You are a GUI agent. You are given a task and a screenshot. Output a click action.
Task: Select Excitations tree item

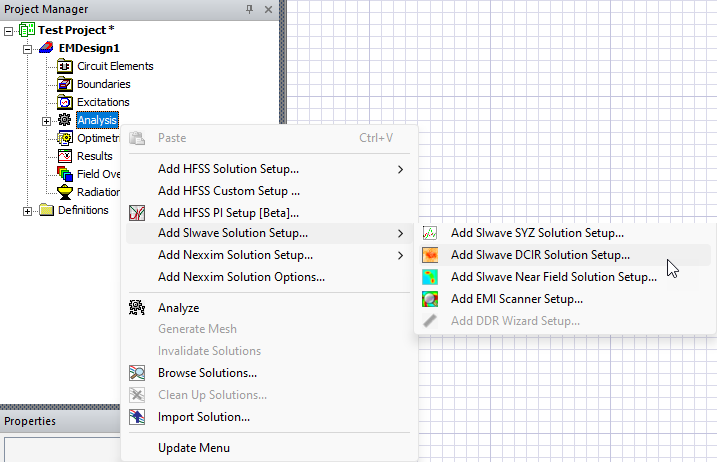[x=103, y=102]
